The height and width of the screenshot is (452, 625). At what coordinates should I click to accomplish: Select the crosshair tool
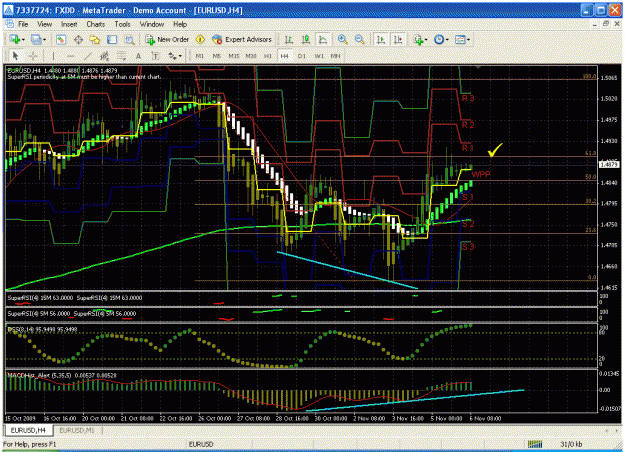click(x=33, y=56)
